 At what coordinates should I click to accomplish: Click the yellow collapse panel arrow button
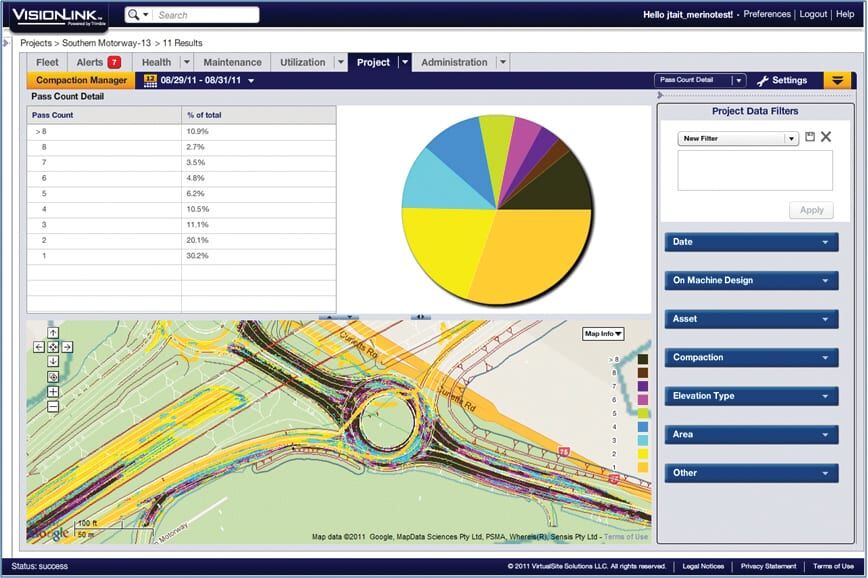pos(838,81)
